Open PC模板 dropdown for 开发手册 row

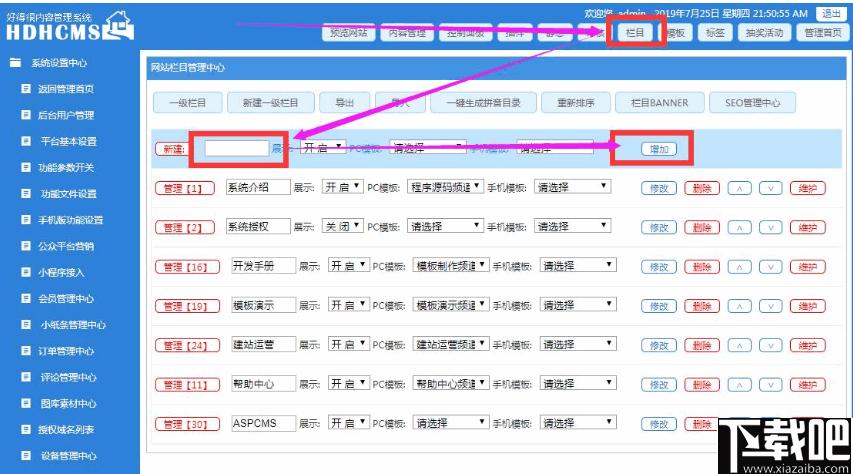tap(449, 266)
